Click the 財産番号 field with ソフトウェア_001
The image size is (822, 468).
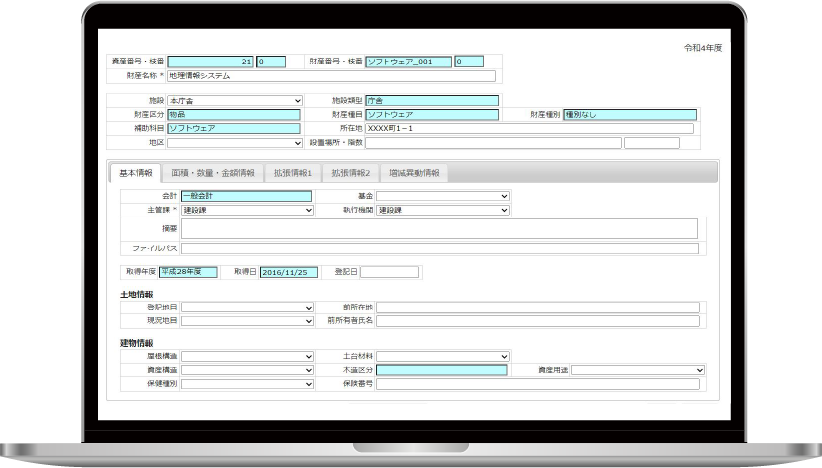point(408,62)
